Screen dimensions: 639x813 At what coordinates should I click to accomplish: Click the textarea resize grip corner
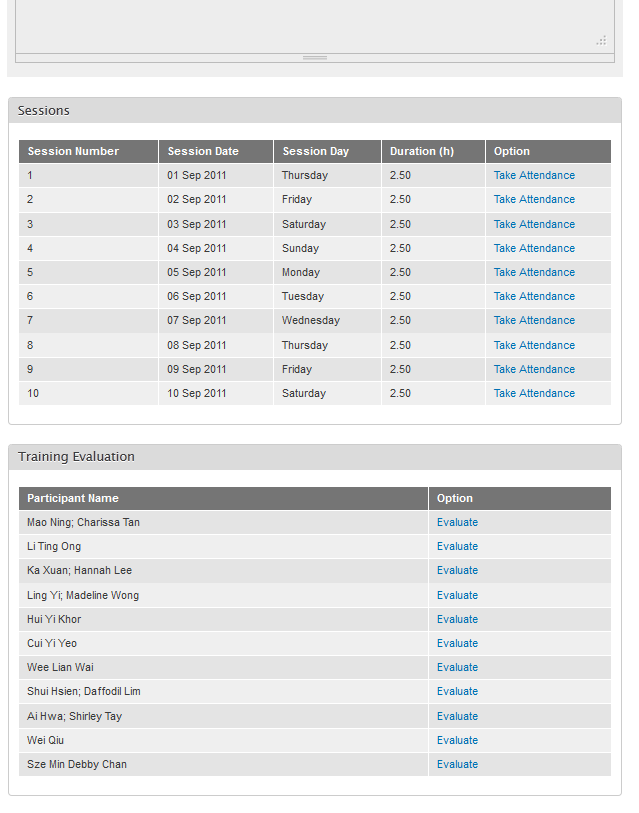pos(601,40)
